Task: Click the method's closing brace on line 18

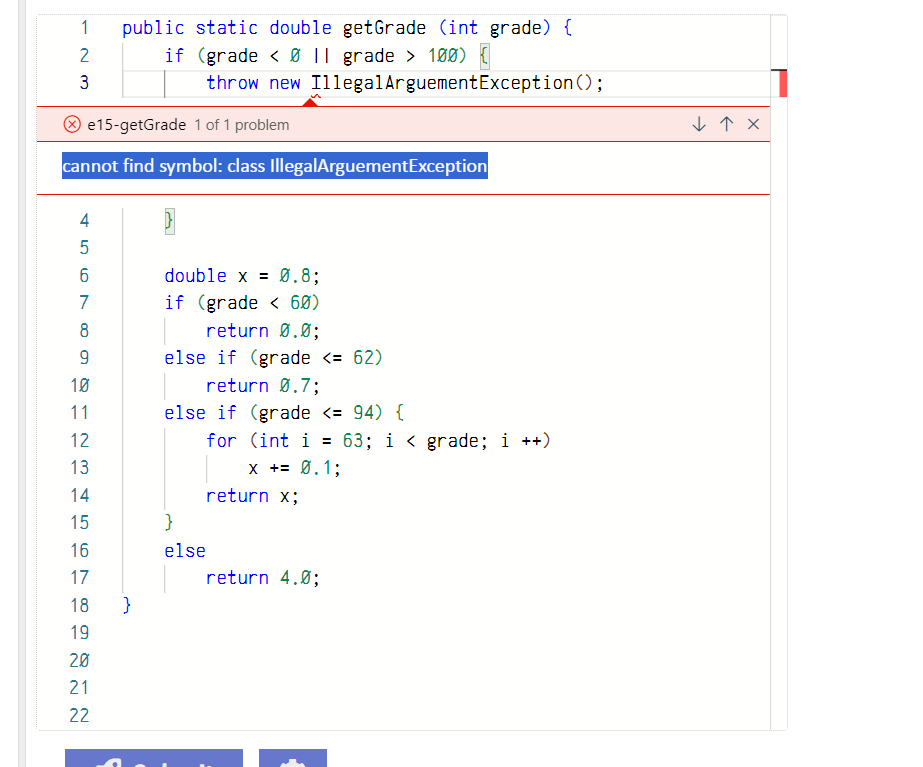Action: pos(127,605)
